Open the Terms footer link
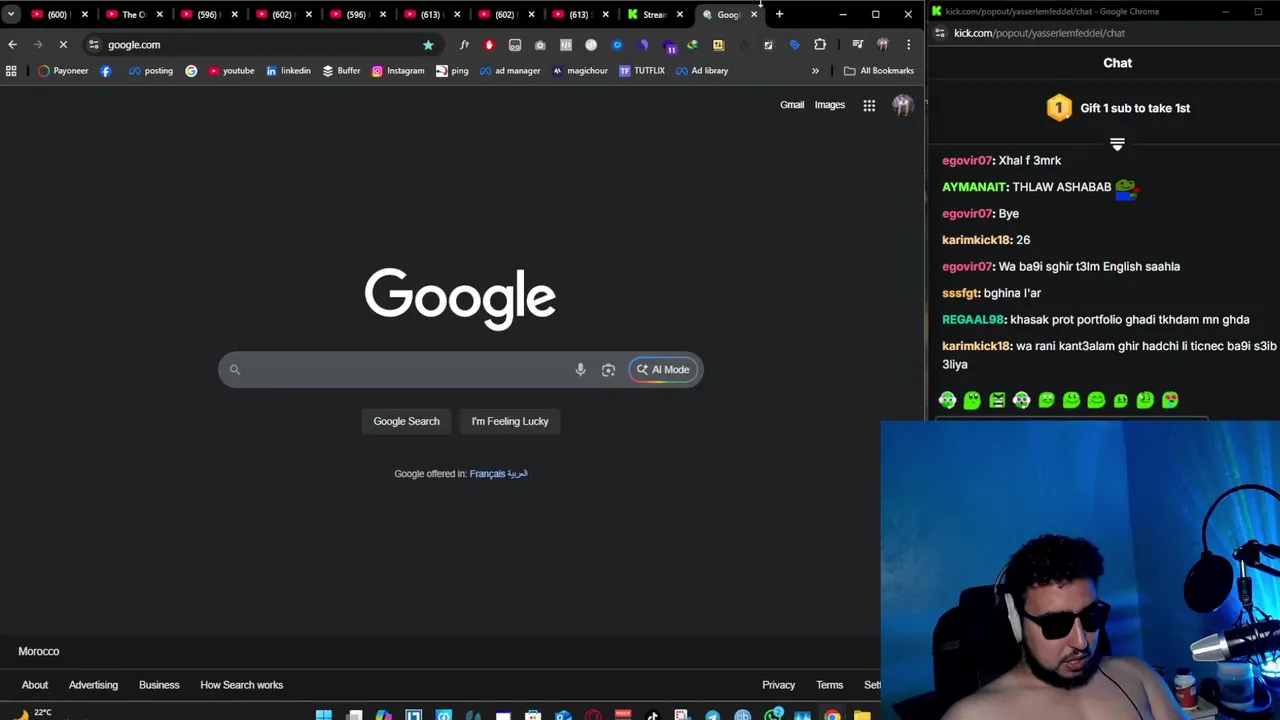This screenshot has height=720, width=1280. click(829, 685)
